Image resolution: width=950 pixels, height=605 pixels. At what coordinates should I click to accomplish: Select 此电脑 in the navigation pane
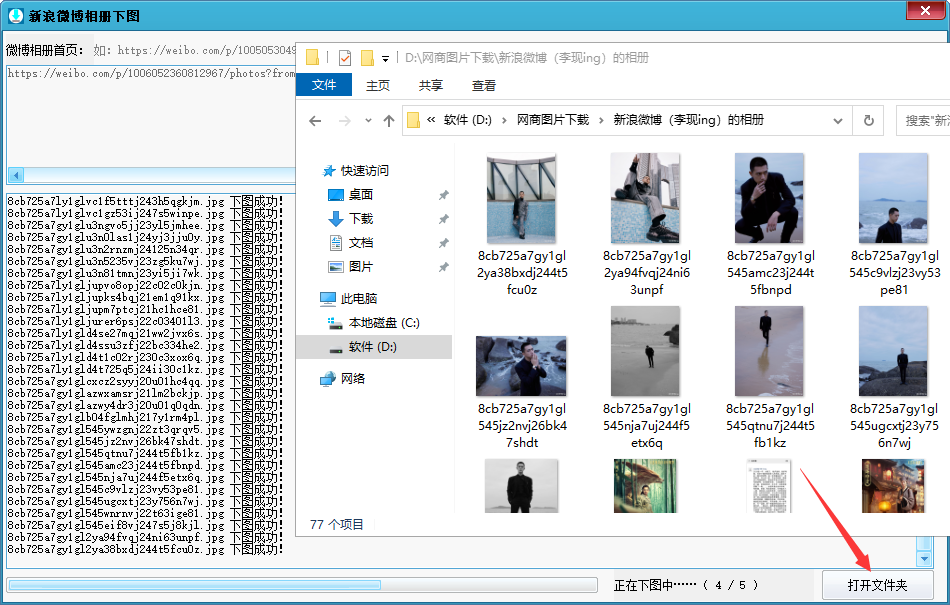(358, 299)
